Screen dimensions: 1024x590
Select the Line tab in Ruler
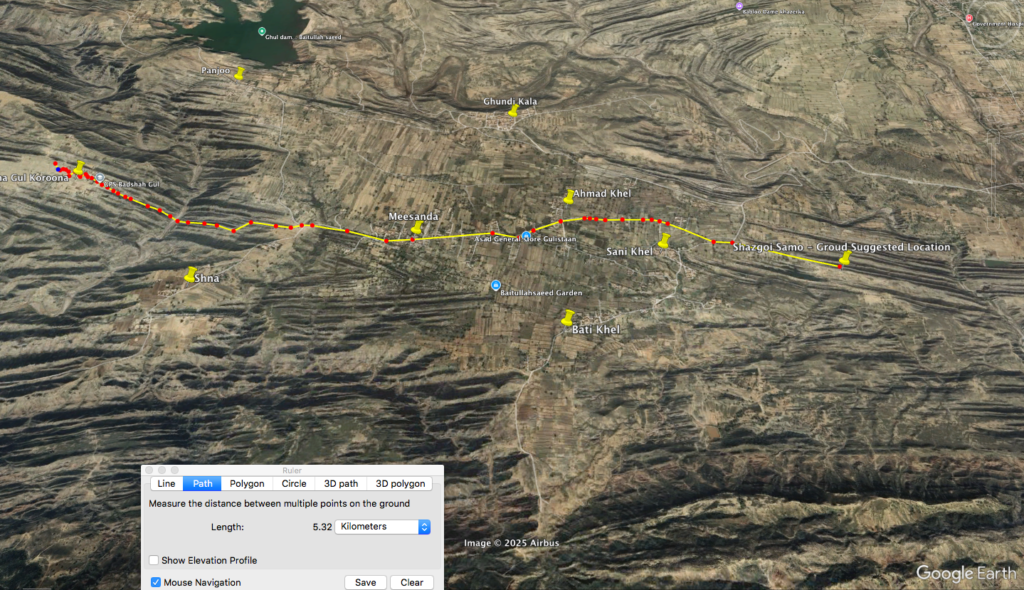[x=167, y=483]
